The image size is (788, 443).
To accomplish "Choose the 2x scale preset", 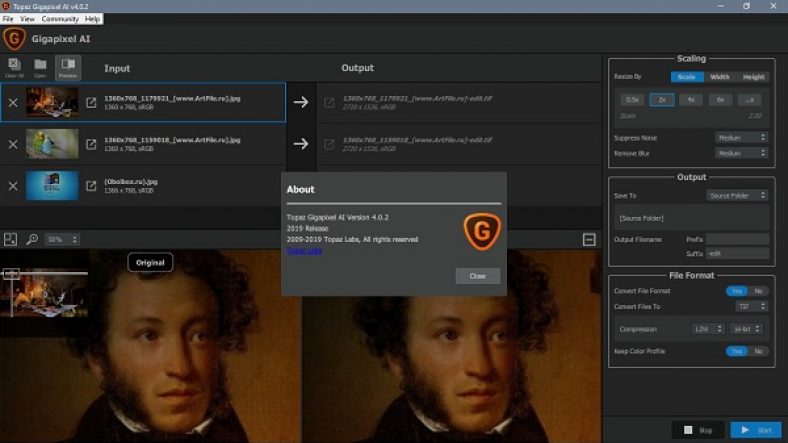I will point(662,100).
